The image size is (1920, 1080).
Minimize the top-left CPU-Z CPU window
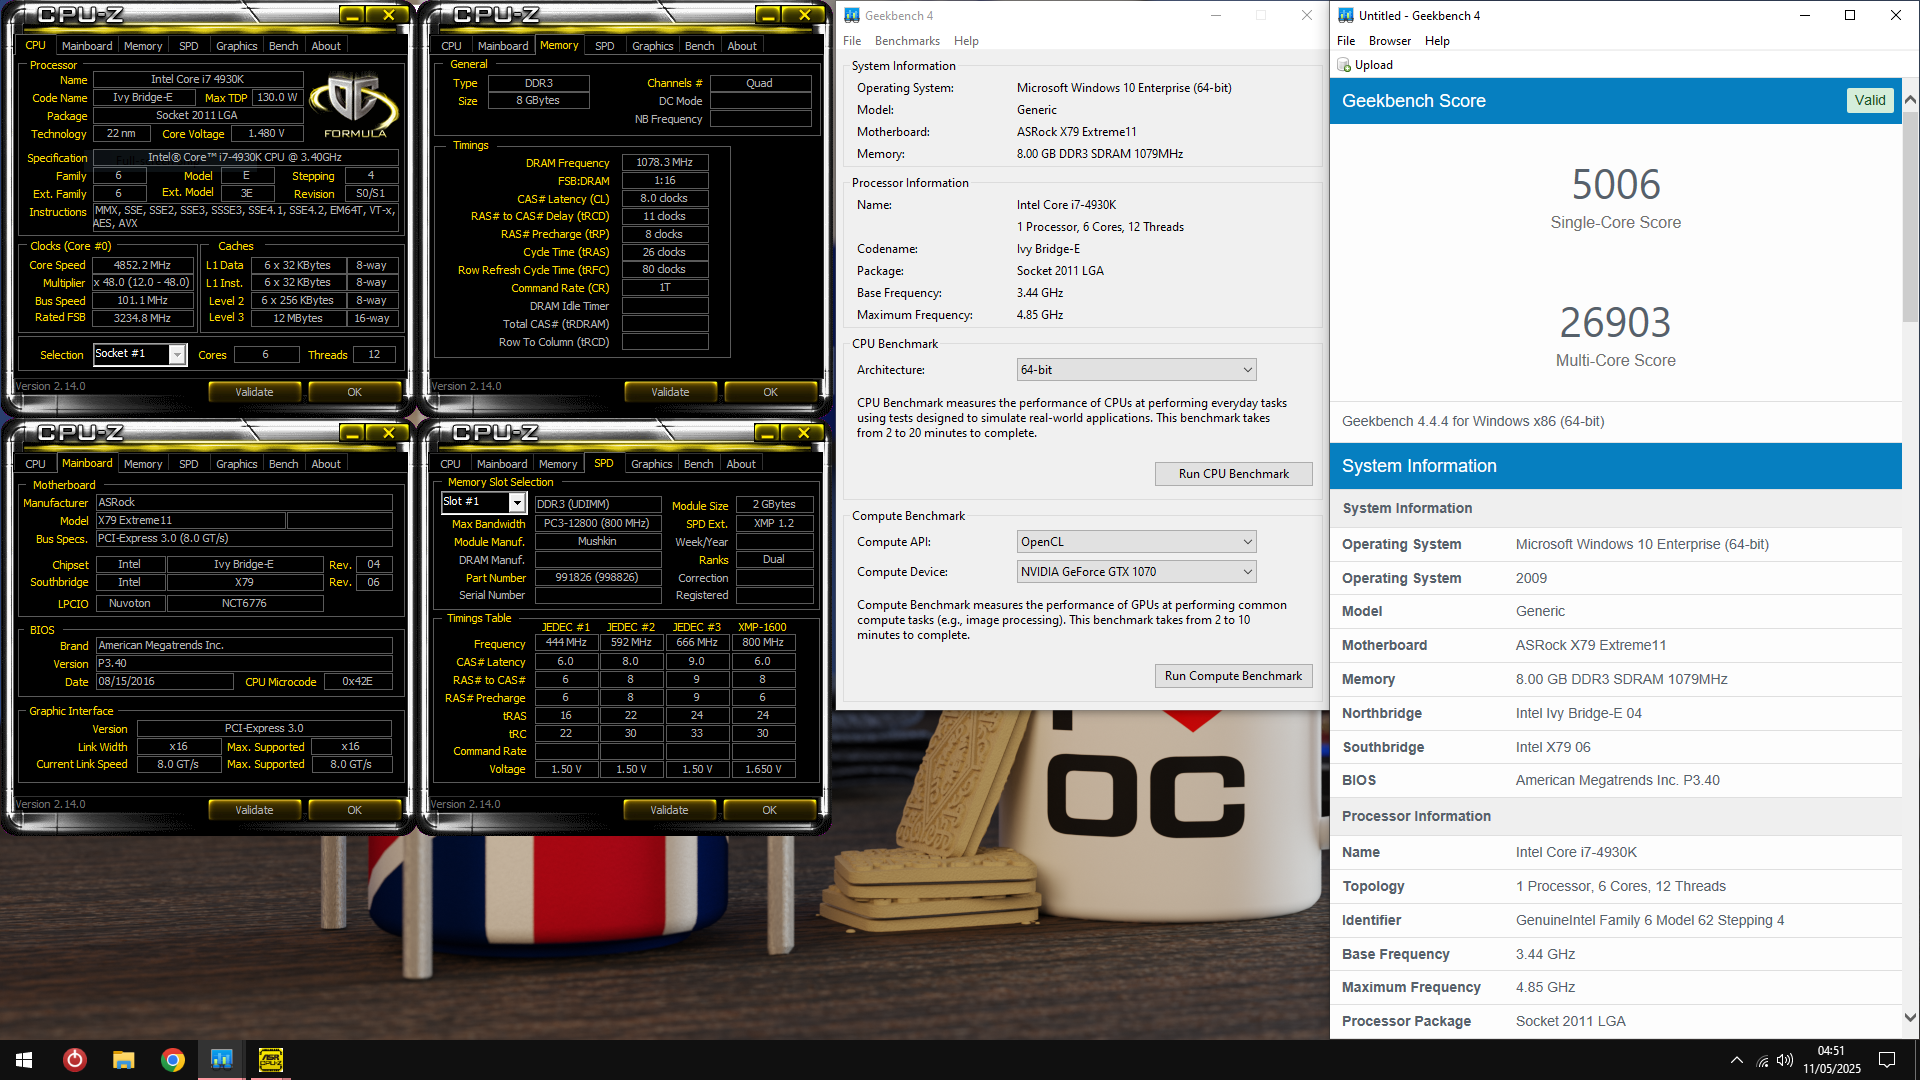pos(352,15)
